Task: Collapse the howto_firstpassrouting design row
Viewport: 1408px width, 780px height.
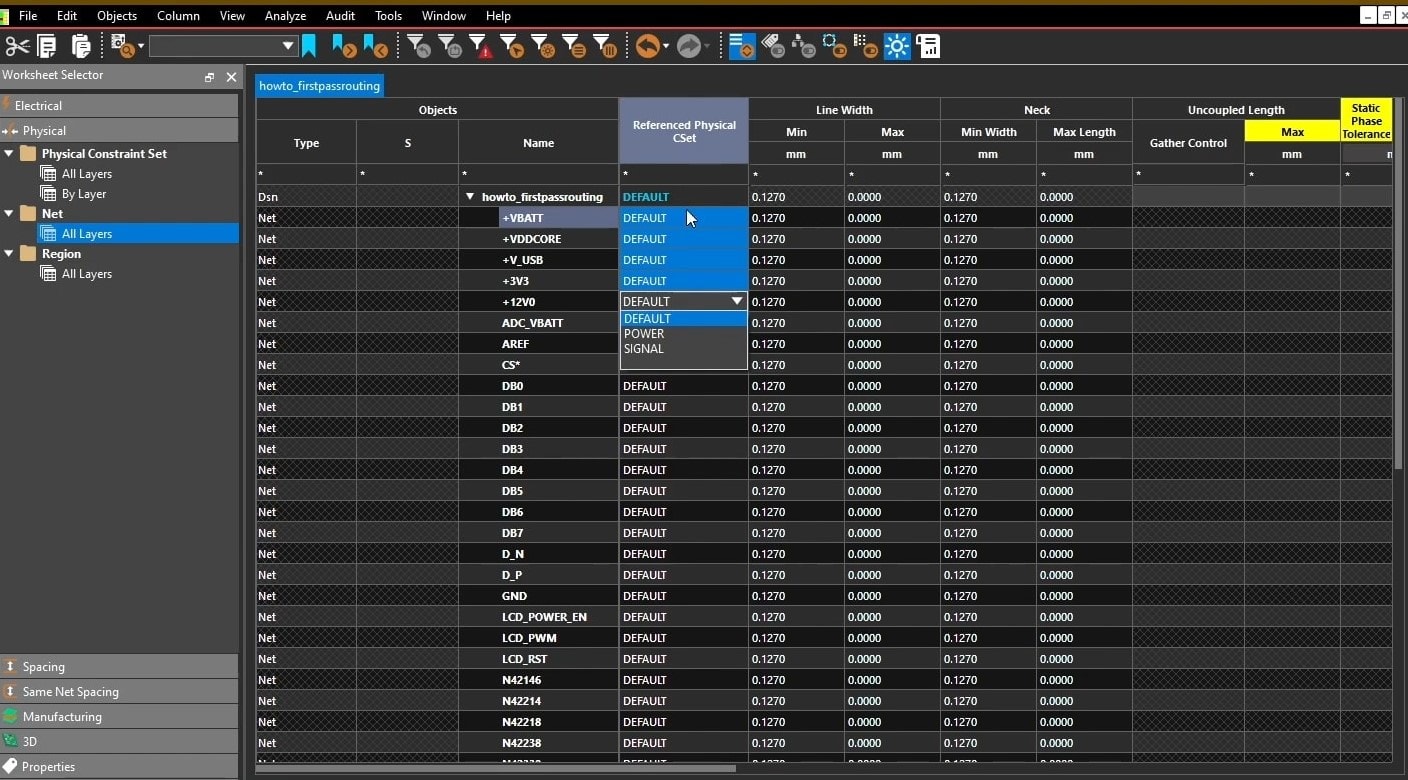Action: (x=470, y=197)
